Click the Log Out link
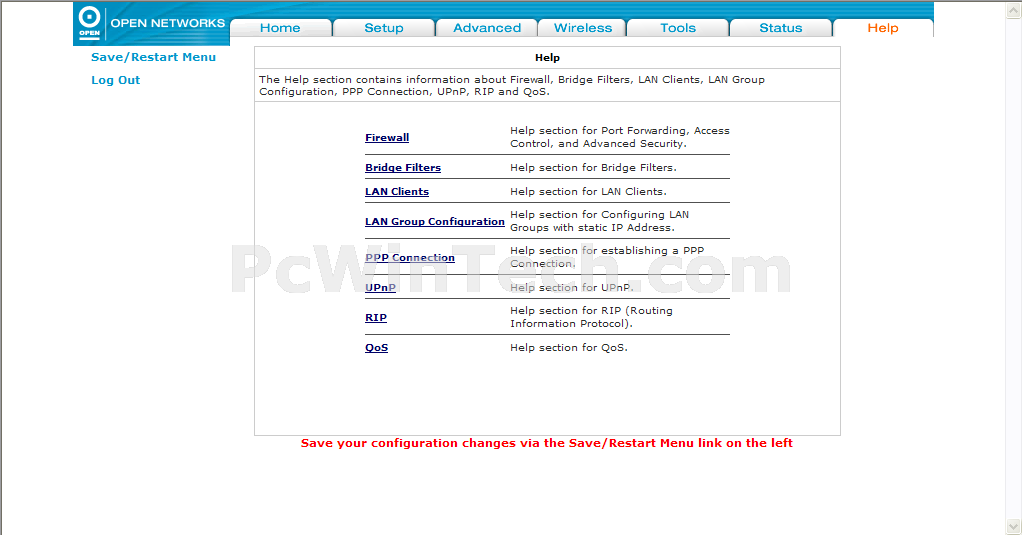The image size is (1022, 535). 115,80
